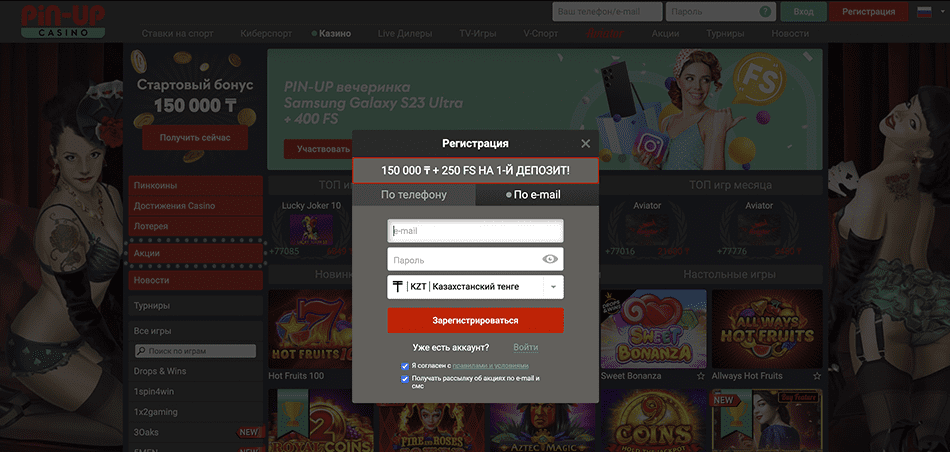The height and width of the screenshot is (452, 950).
Task: Favorite Sweet Bonanza with star icon
Action: click(700, 376)
